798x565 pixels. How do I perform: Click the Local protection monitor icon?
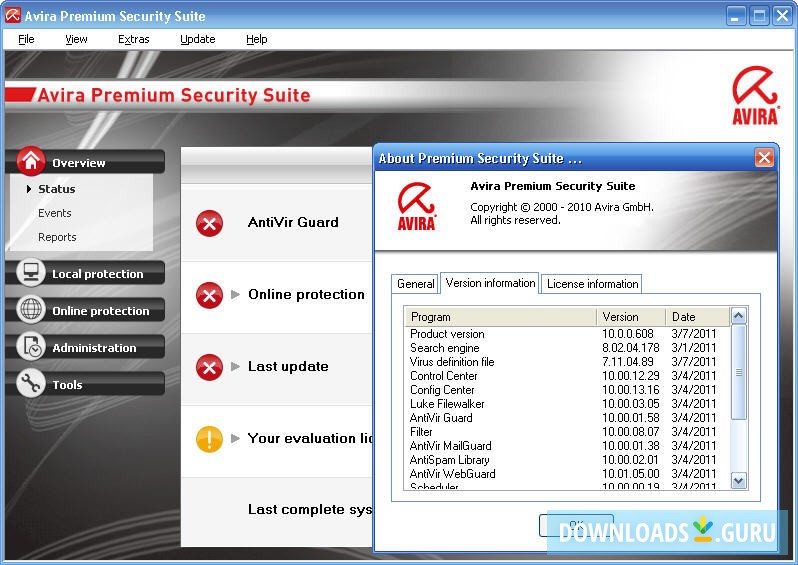click(x=31, y=272)
